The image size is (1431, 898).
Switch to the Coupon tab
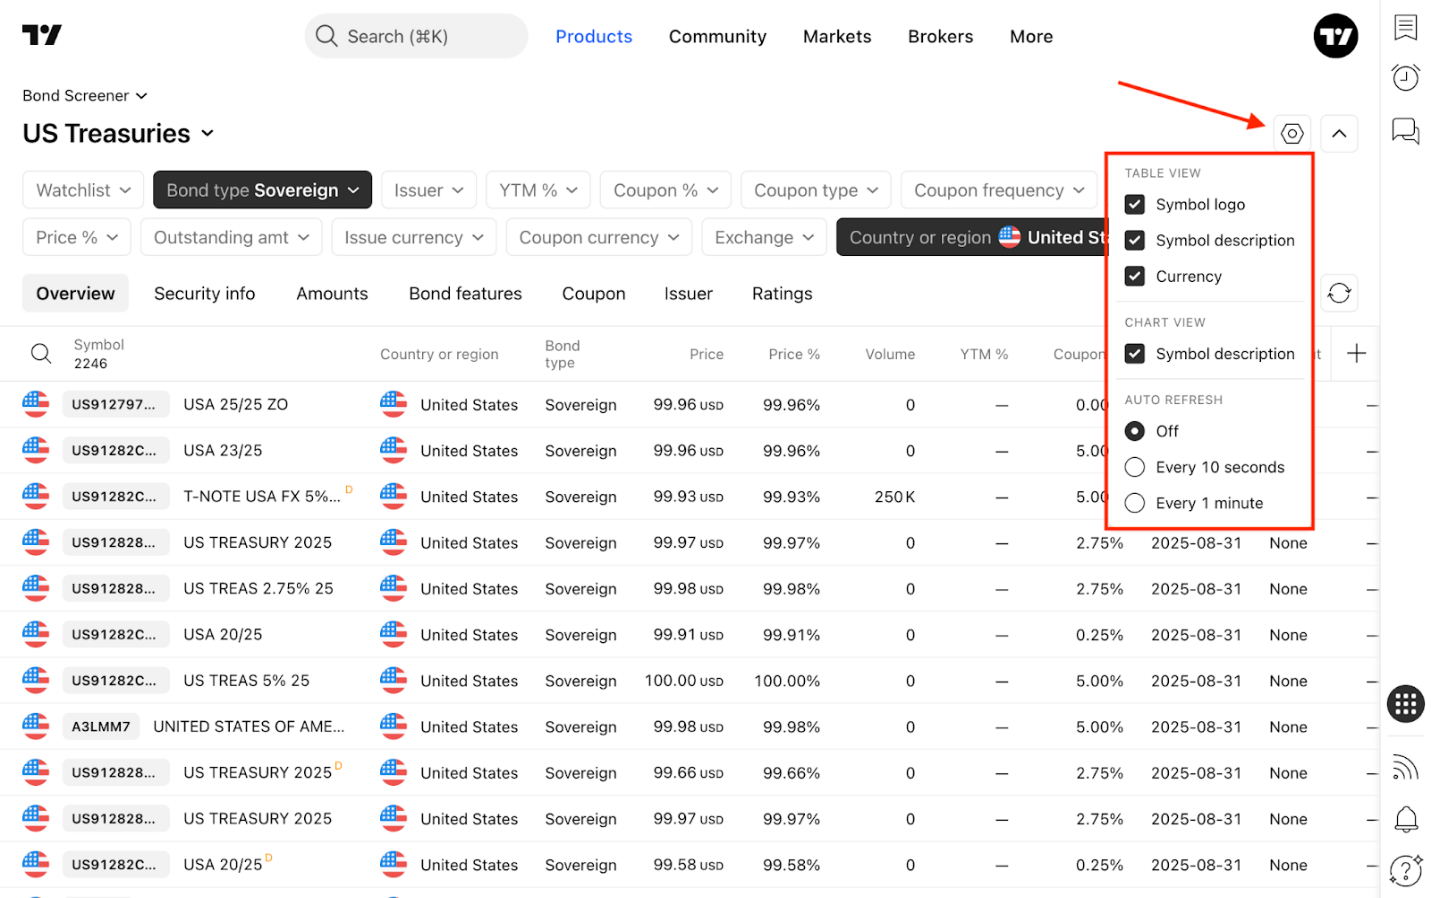tap(593, 293)
